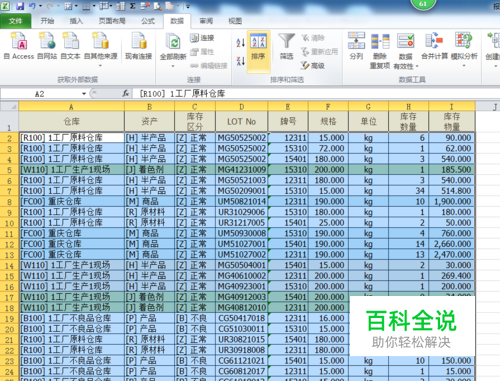The image size is (500, 381).
Task: Sort descending with the Z-to-A icon
Action: click(240, 61)
